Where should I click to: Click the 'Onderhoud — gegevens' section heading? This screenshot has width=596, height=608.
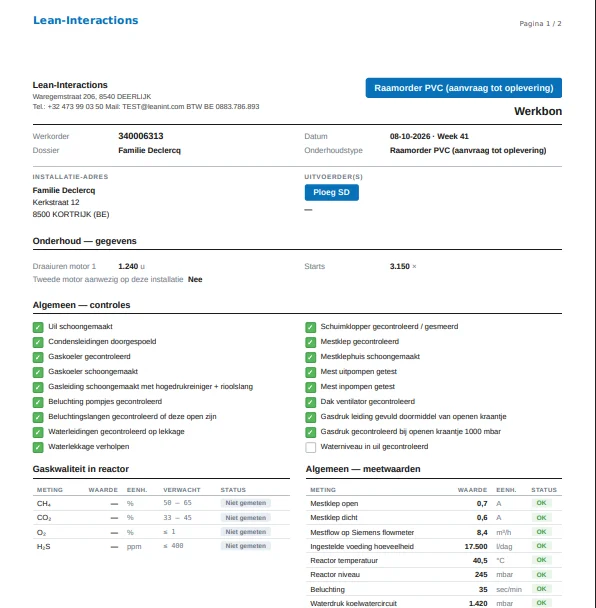[85, 241]
